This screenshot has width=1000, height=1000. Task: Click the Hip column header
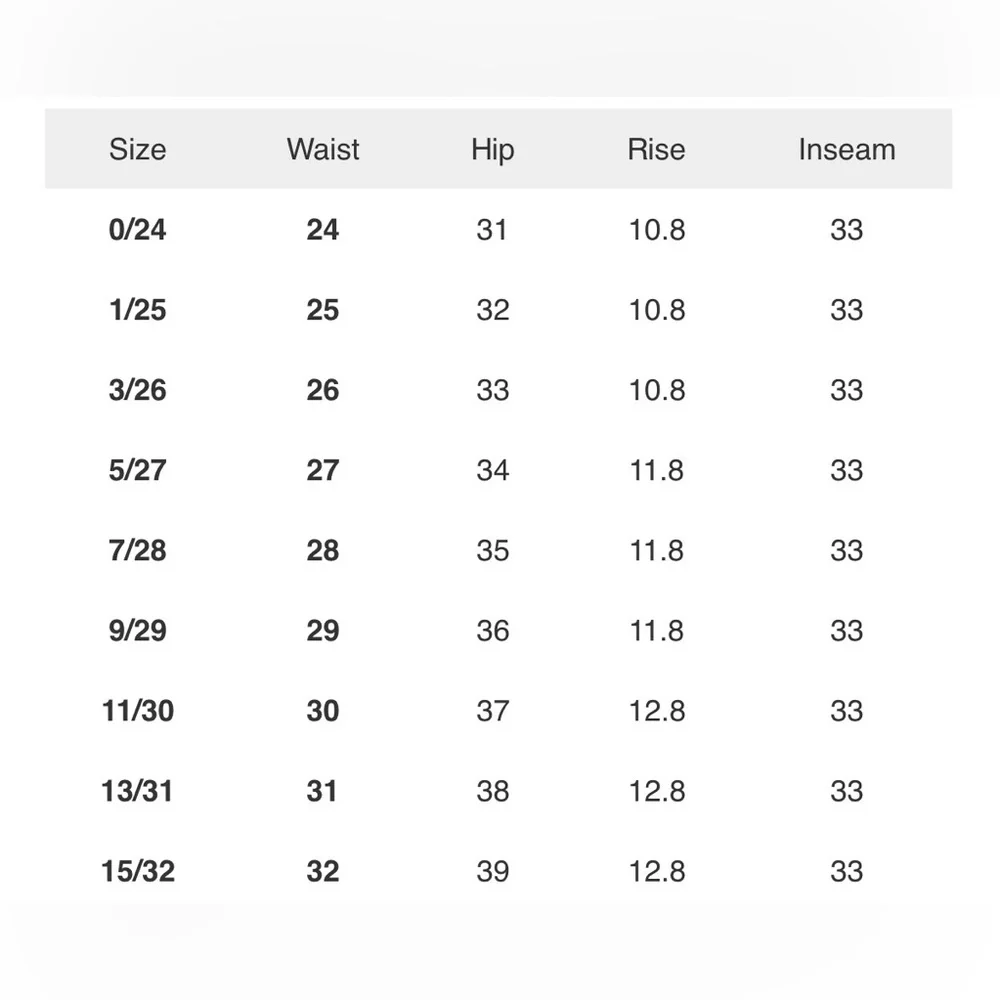[492, 151]
